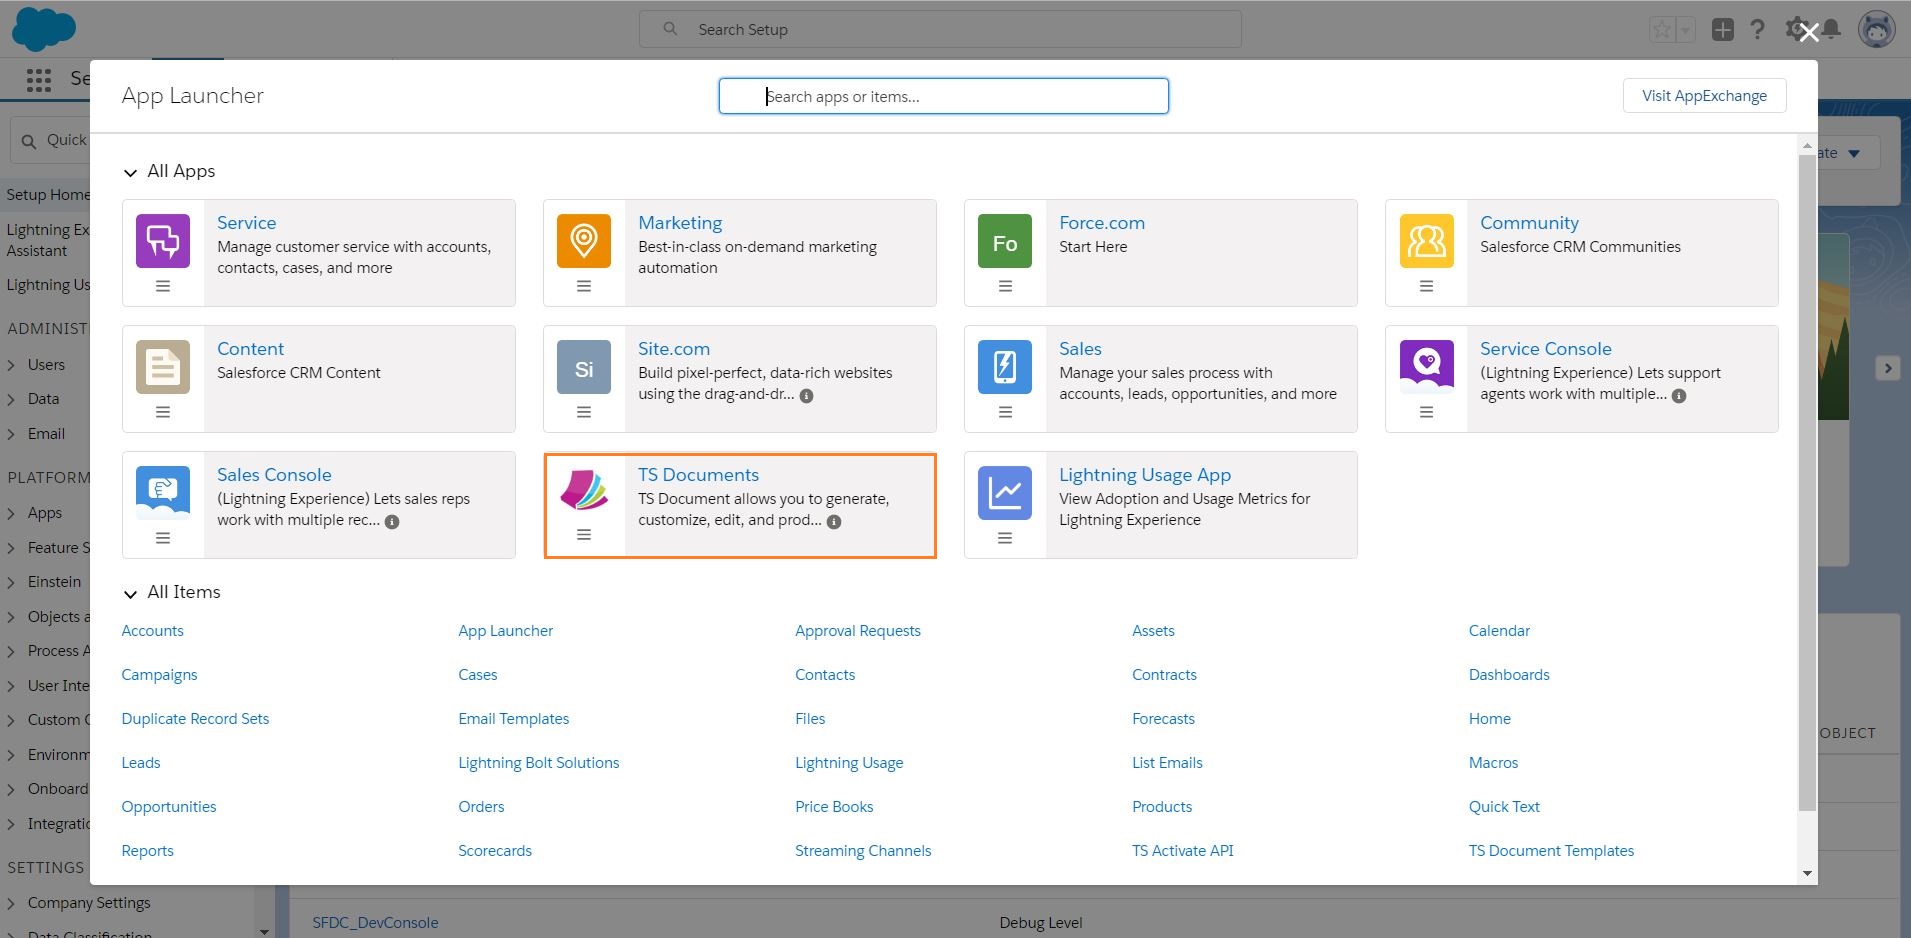Open the notifications bell
The height and width of the screenshot is (938, 1911).
[1830, 29]
